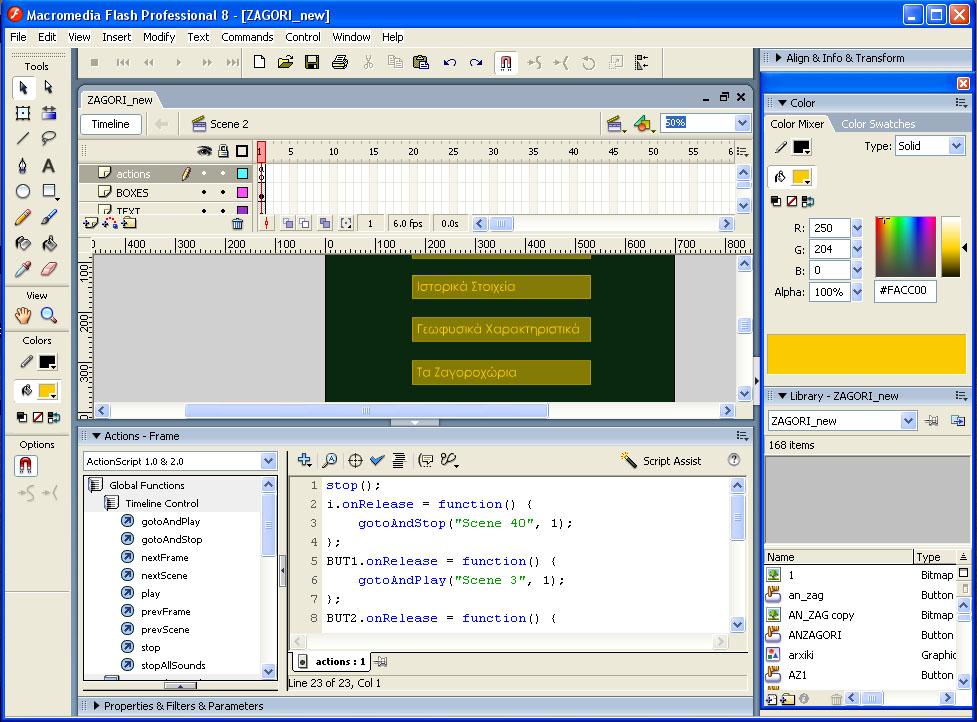The image size is (977, 722).
Task: Click the Print toolbar icon
Action: point(340,62)
